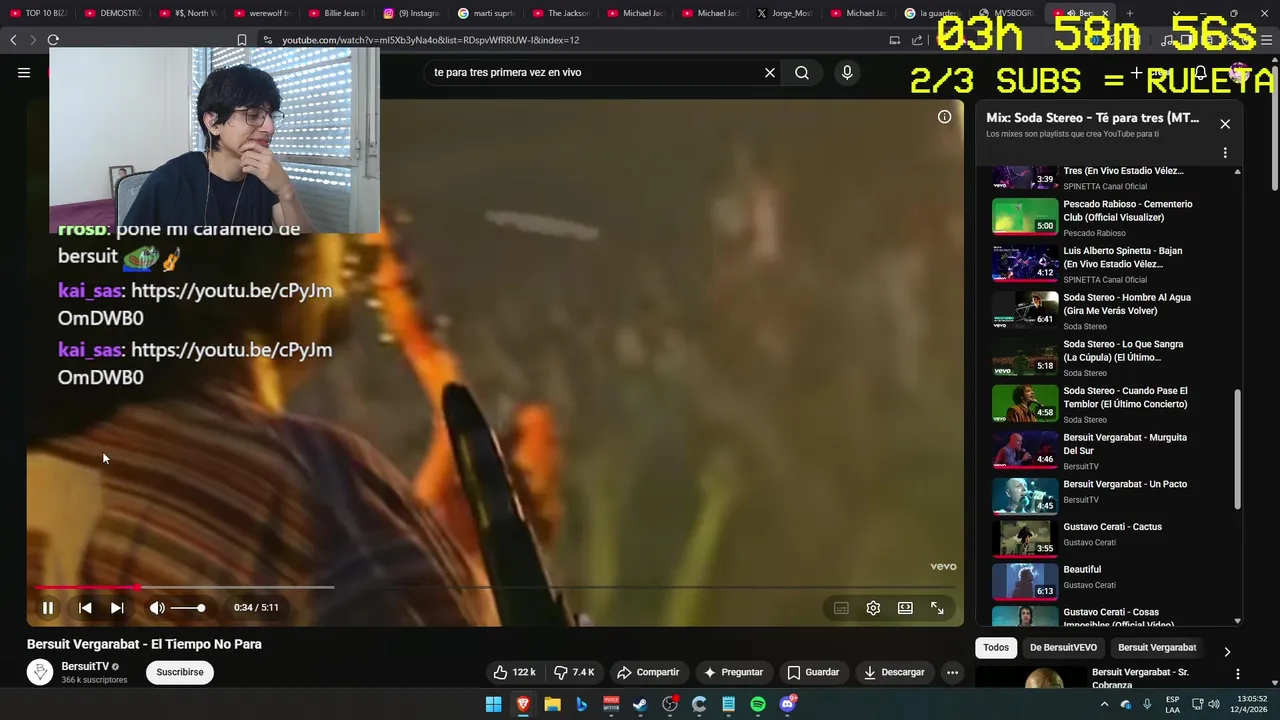Seek along the red video progress bar
The width and height of the screenshot is (1280, 720).
(x=495, y=588)
